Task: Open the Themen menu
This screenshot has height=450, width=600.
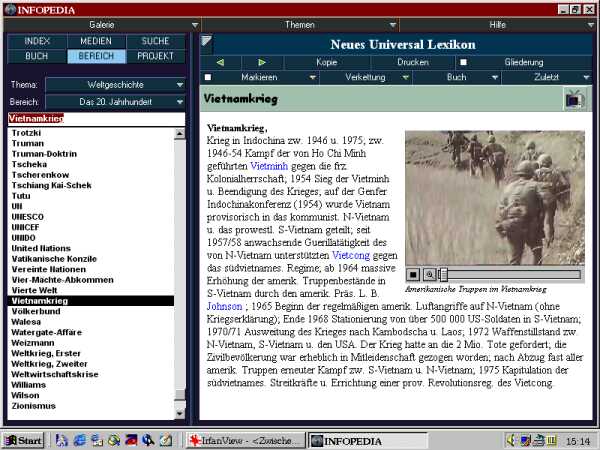Action: (x=300, y=25)
